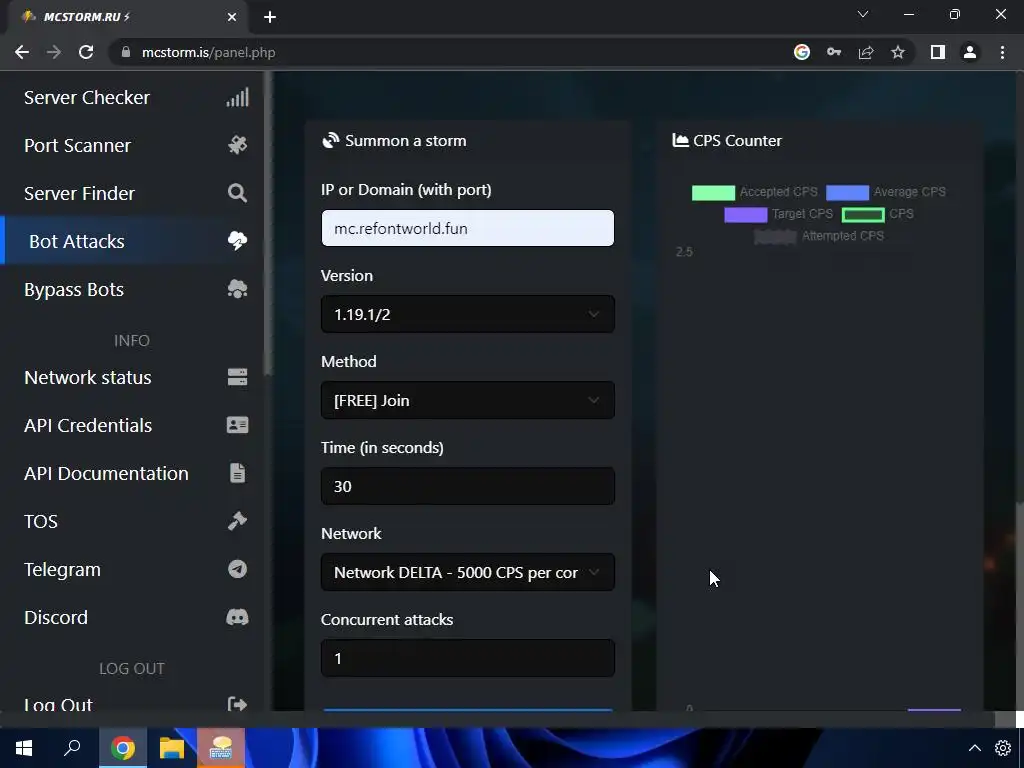This screenshot has width=1024, height=768.
Task: Go back with the browser back arrow
Action: pos(22,52)
